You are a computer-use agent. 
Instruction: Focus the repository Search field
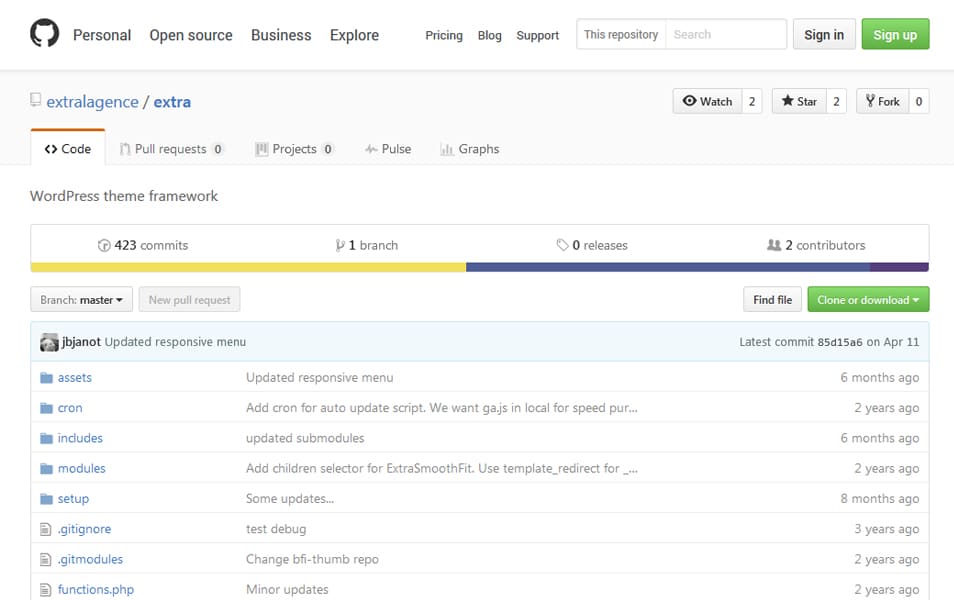[x=726, y=34]
